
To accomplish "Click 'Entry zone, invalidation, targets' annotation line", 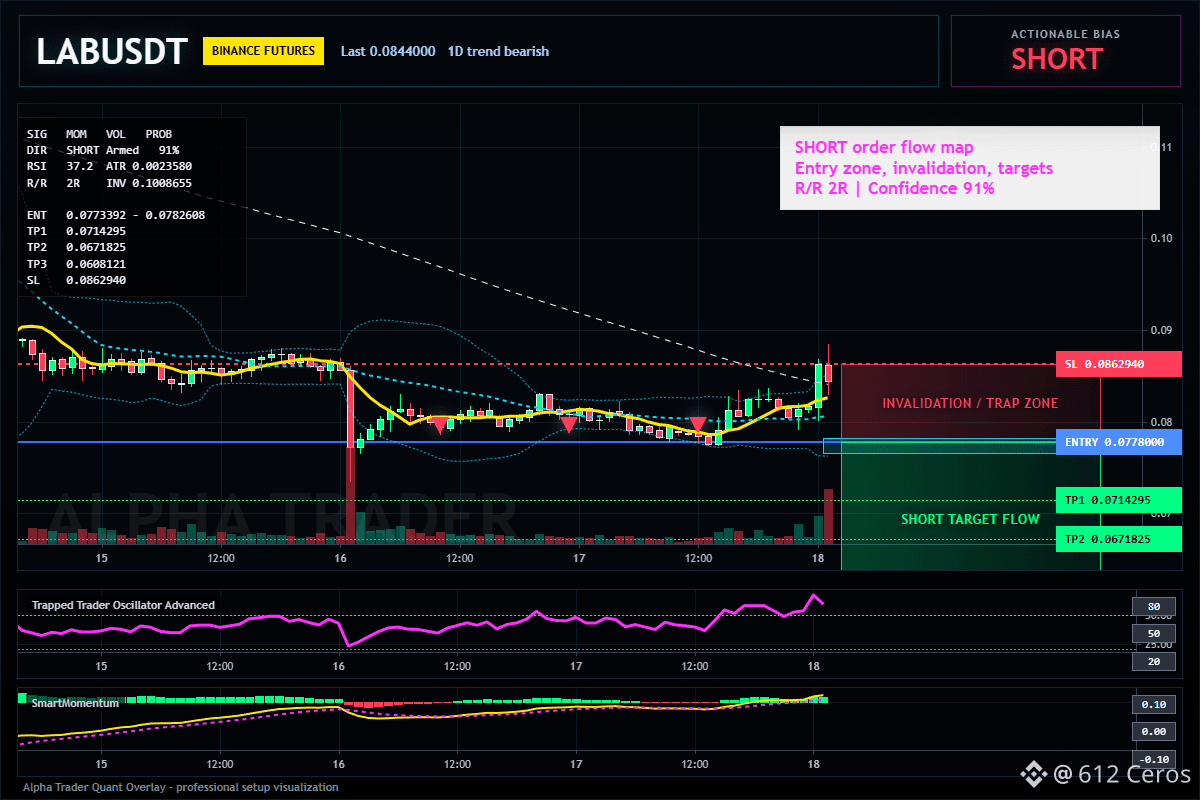I will 924,168.
